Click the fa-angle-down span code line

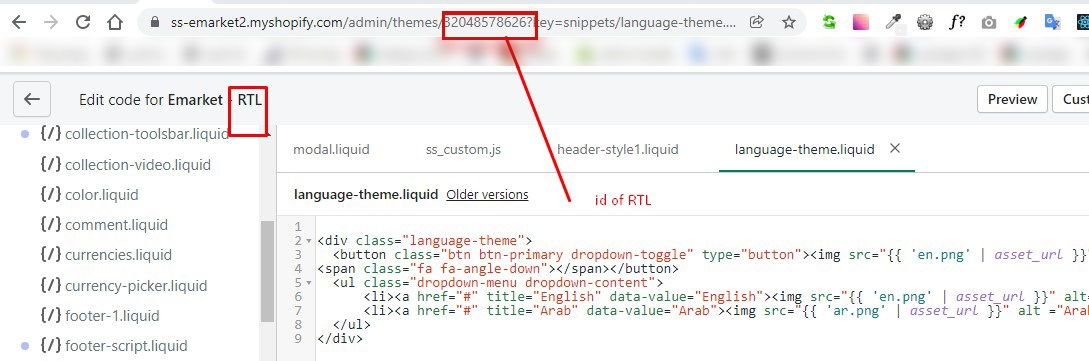(x=497, y=268)
